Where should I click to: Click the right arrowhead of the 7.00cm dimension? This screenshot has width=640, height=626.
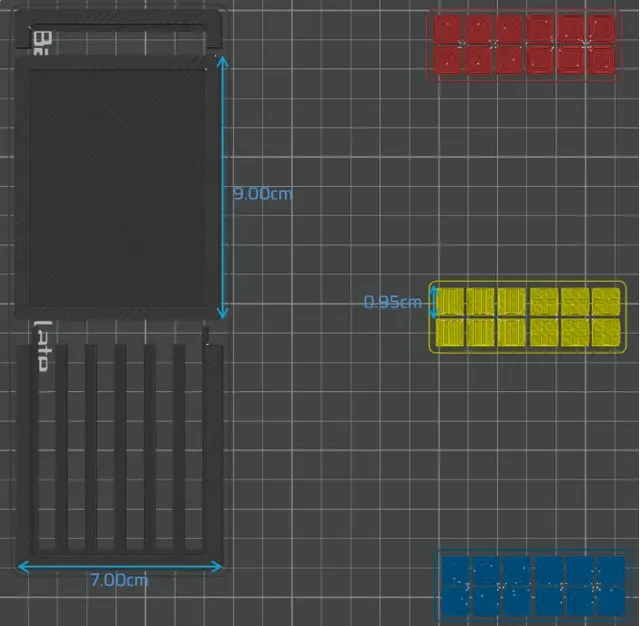click(x=216, y=566)
